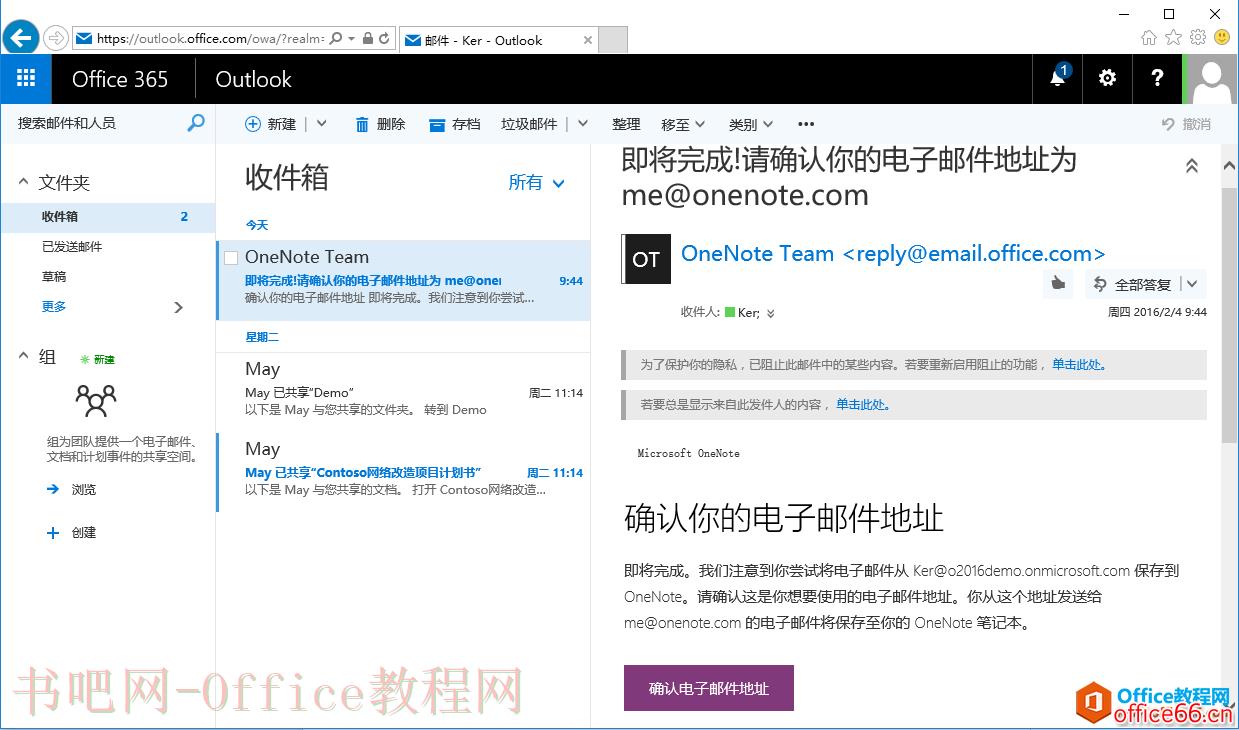
Task: Open the 移至 move-to dropdown
Action: 683,124
